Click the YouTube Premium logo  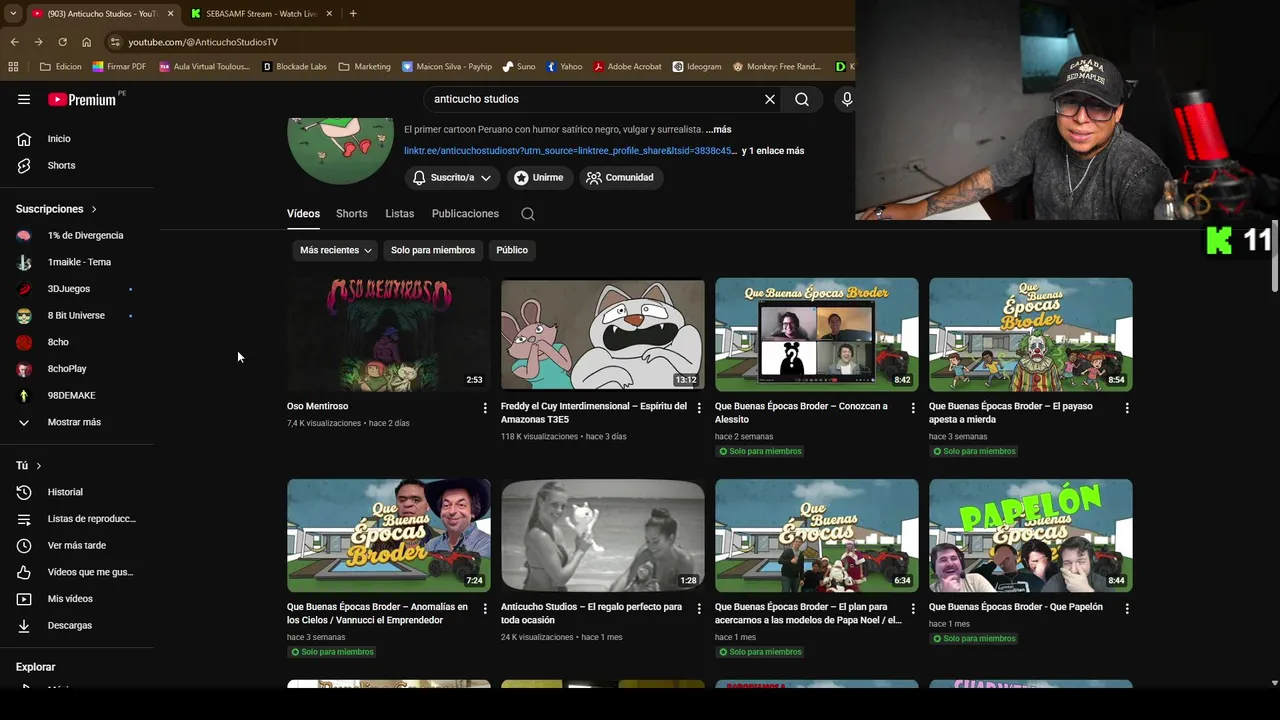tap(82, 99)
